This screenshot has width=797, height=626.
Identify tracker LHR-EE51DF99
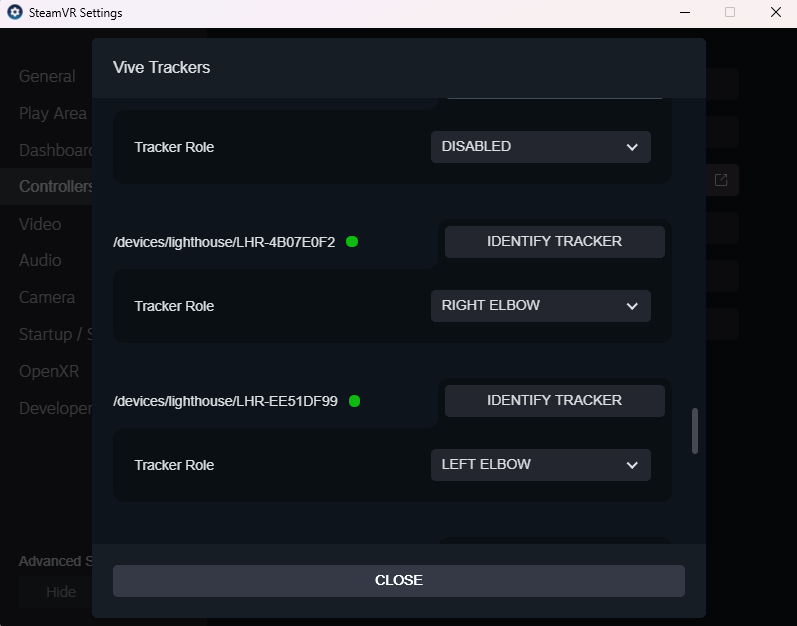555,401
